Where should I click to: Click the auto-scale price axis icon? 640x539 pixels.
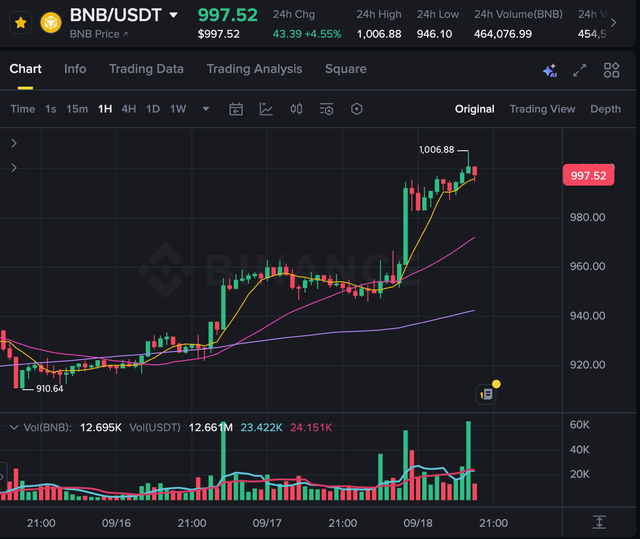[x=599, y=522]
